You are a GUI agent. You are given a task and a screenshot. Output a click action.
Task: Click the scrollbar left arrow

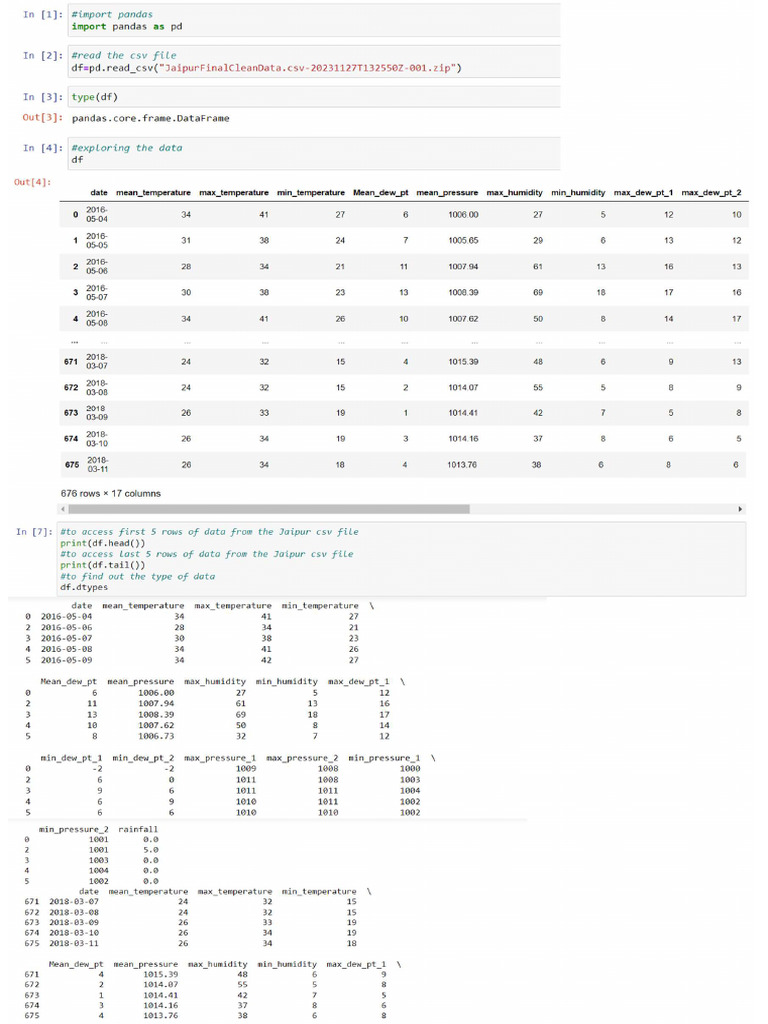click(63, 509)
